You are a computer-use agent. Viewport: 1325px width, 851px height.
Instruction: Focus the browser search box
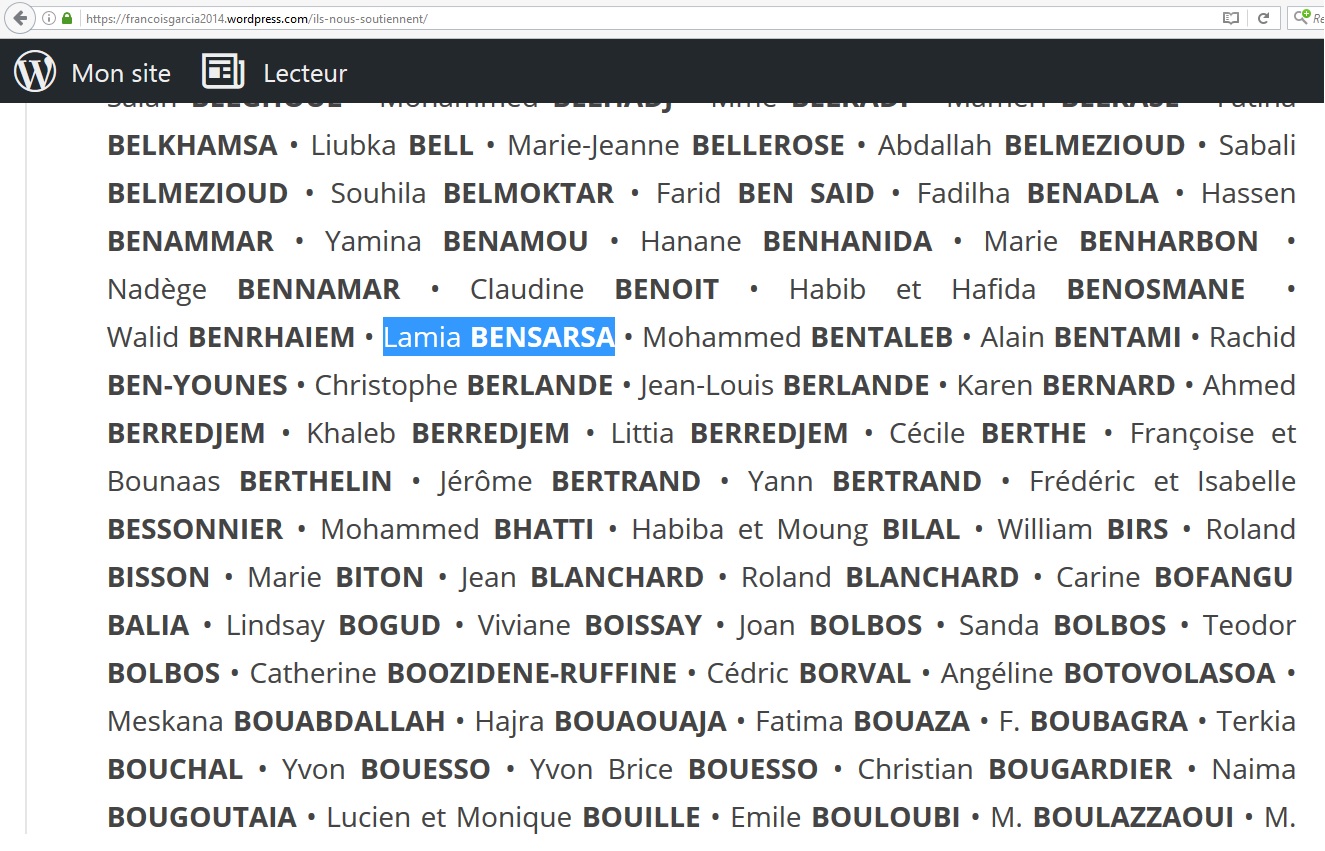point(1316,18)
